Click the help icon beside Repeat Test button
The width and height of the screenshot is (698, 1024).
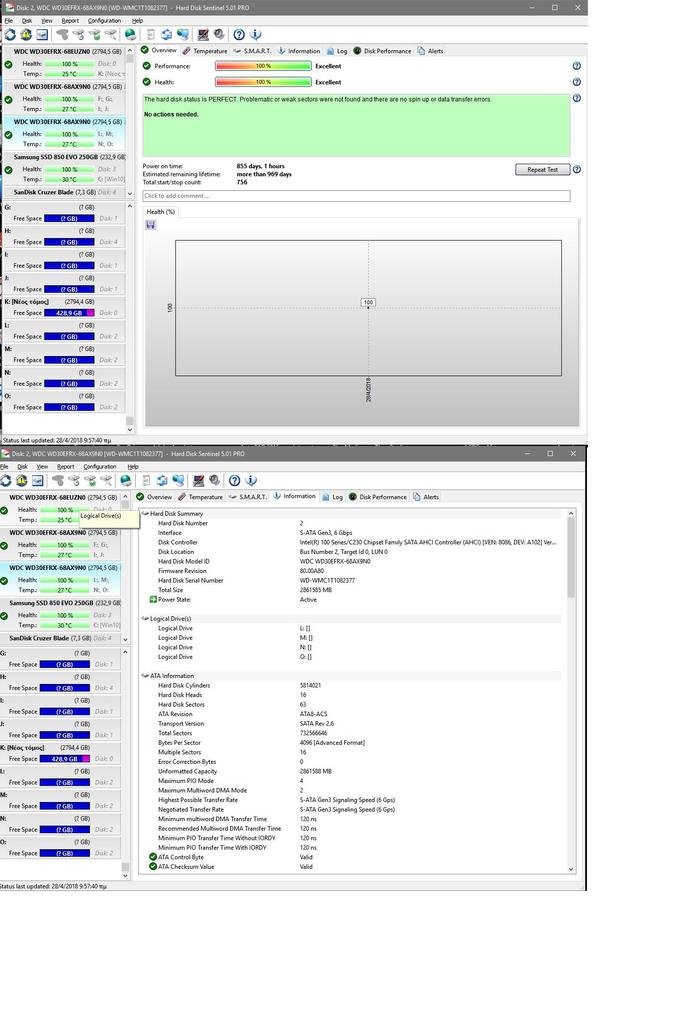577,169
